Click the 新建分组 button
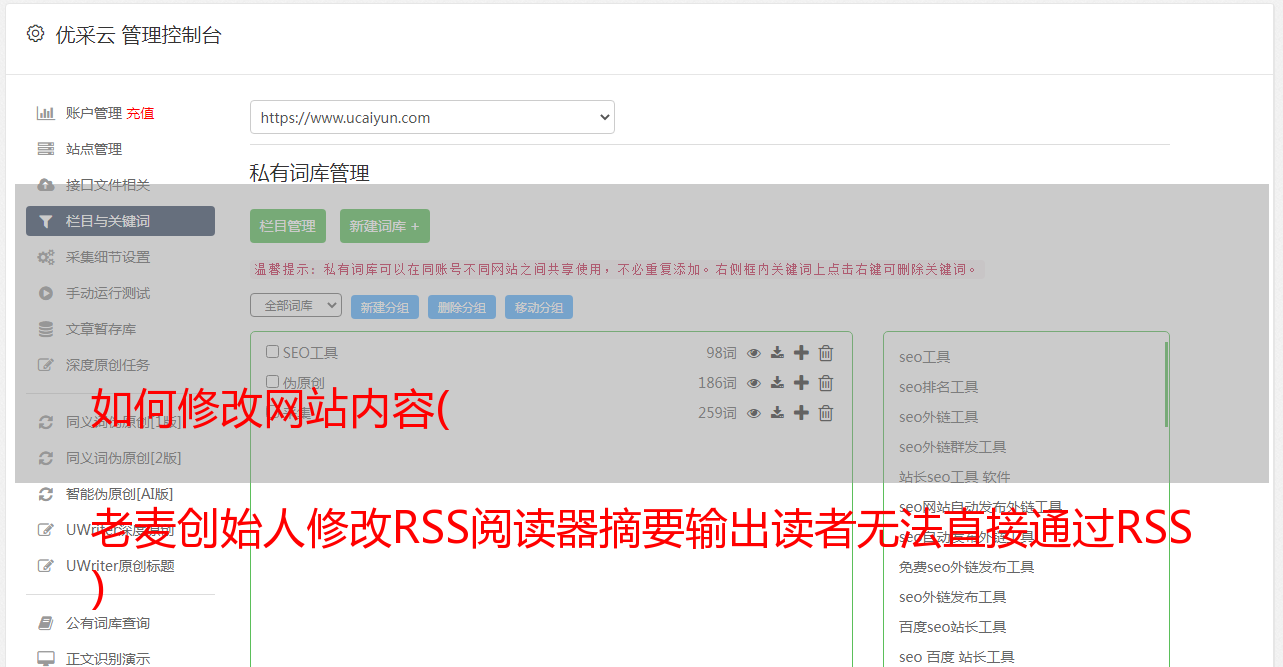This screenshot has width=1283, height=667. pos(385,307)
